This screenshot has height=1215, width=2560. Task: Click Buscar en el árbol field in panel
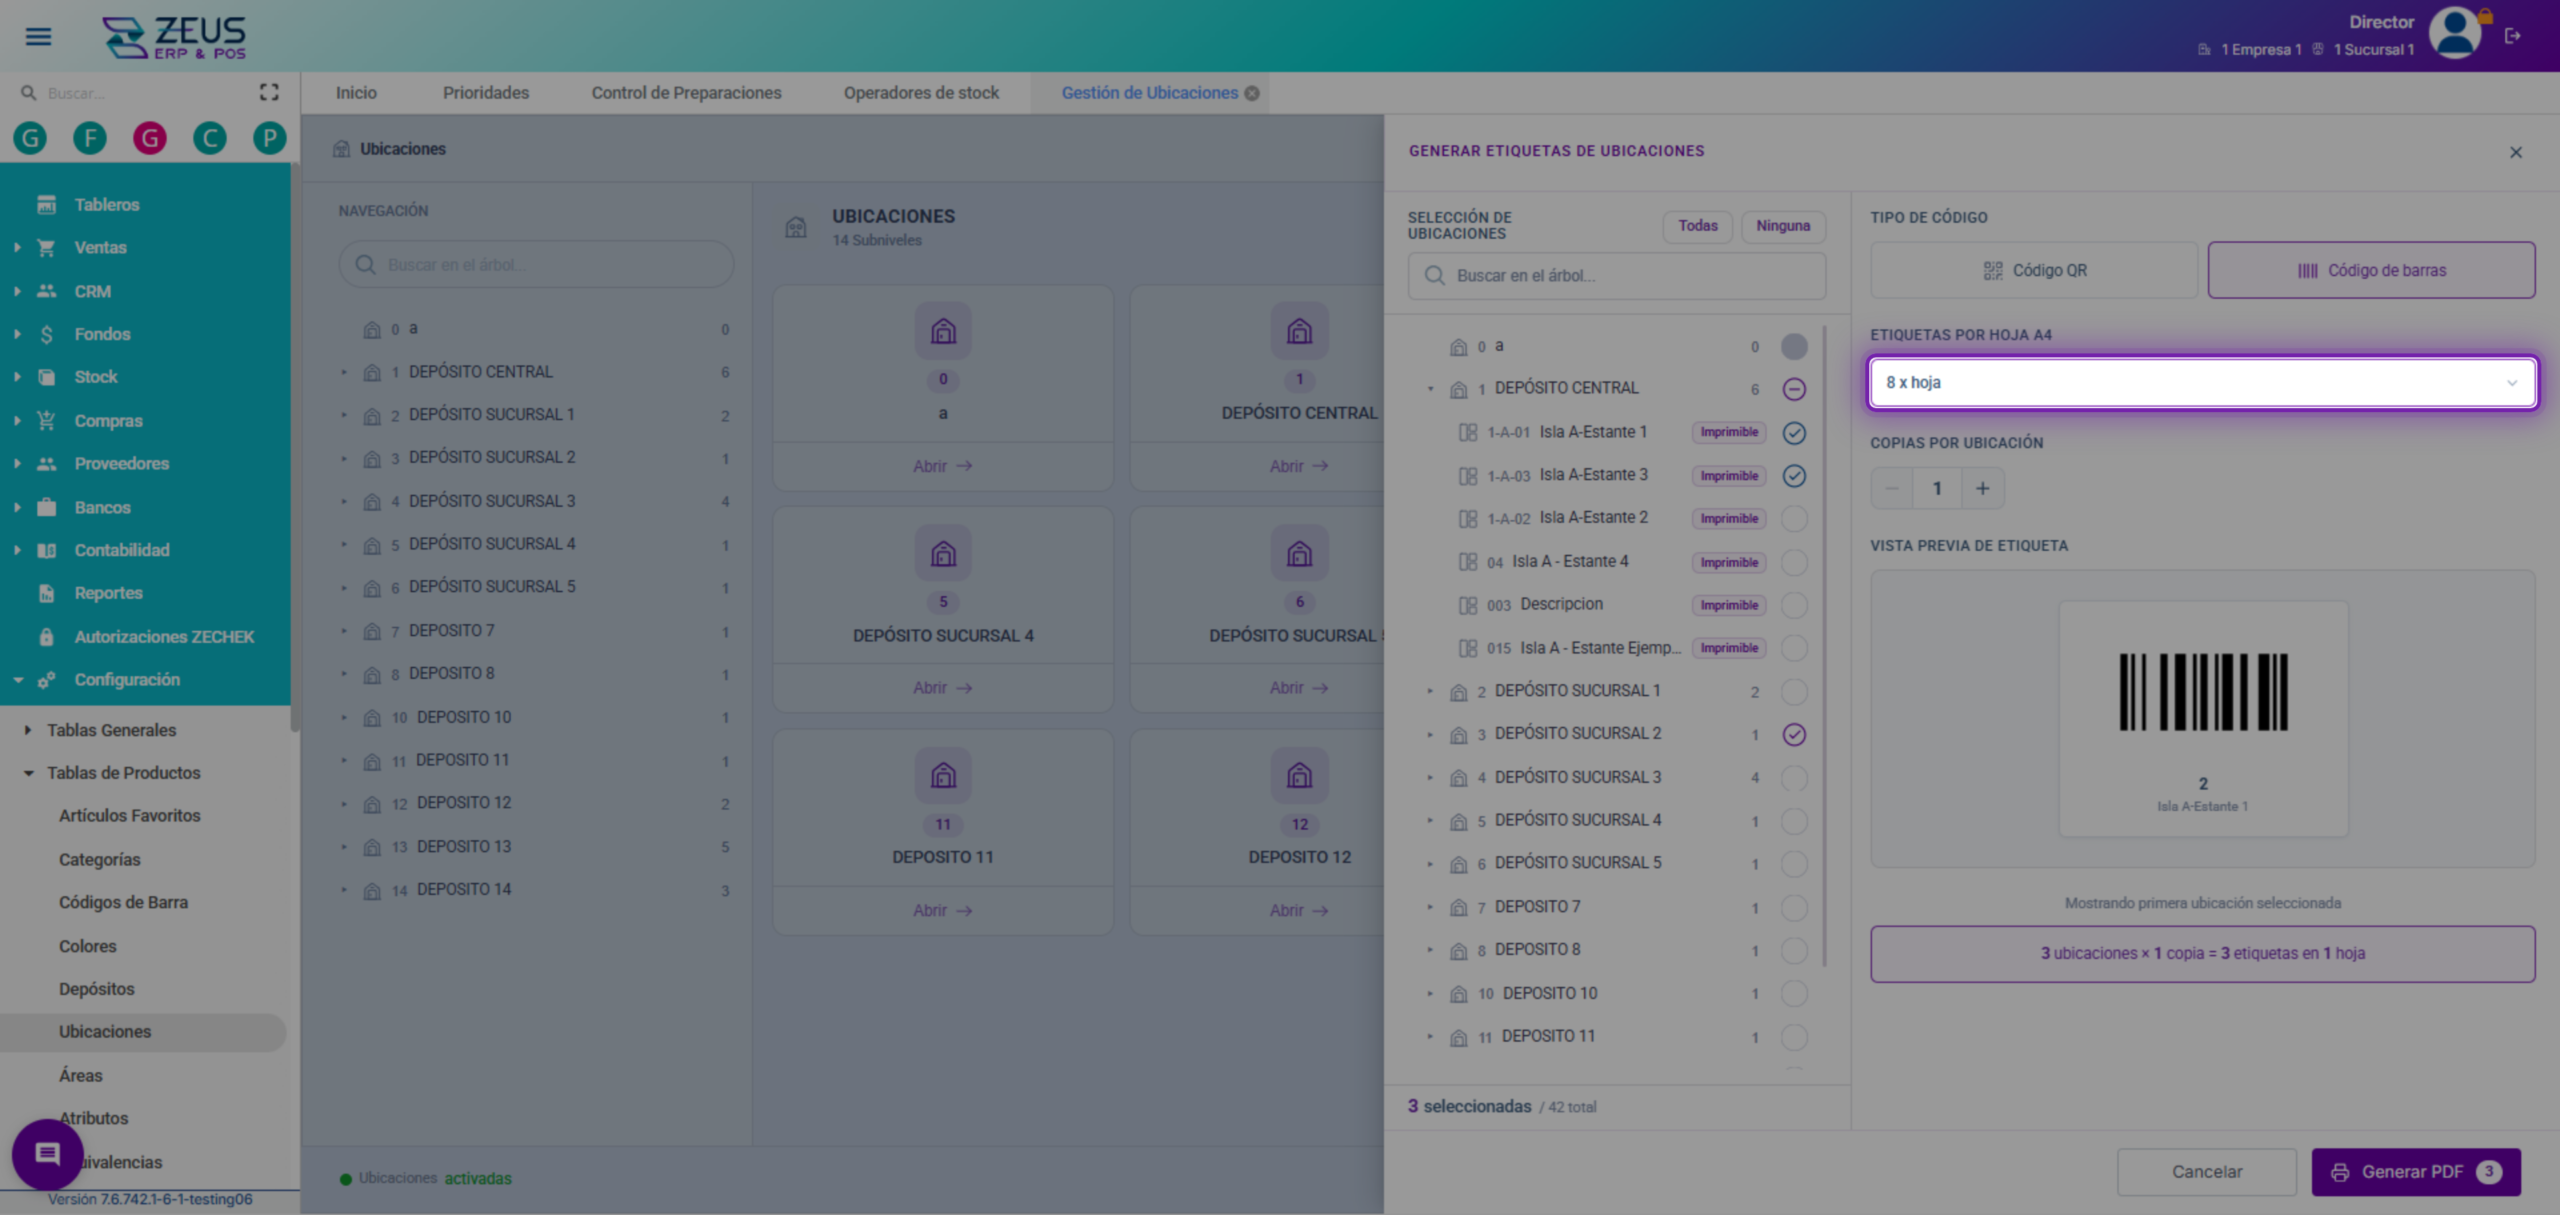click(1617, 276)
